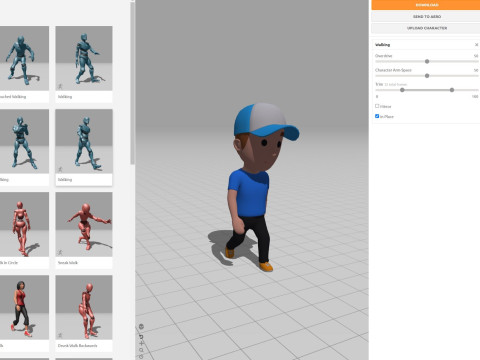Screen dimensions: 480x360
Task: Click the Character Arm-Space value 50
Action: [x=476, y=70]
